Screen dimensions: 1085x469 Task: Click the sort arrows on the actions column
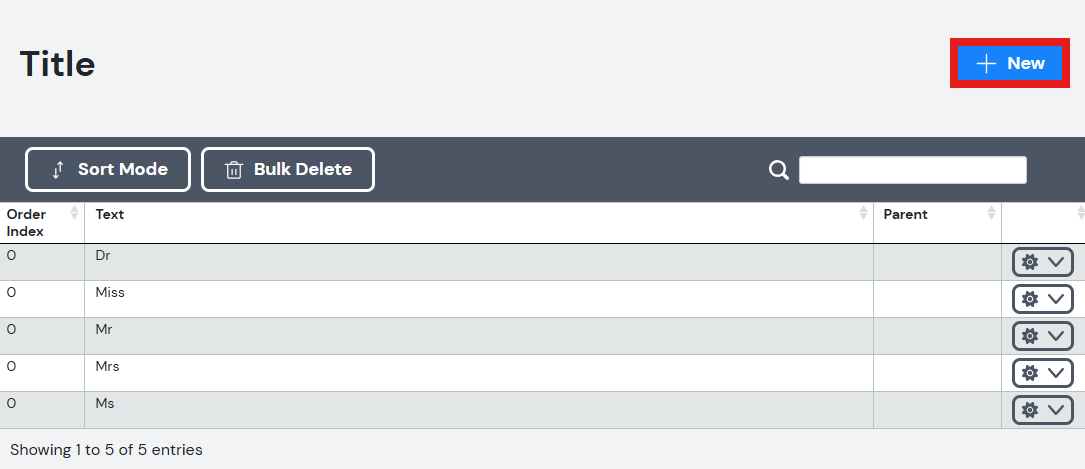[x=1080, y=213]
